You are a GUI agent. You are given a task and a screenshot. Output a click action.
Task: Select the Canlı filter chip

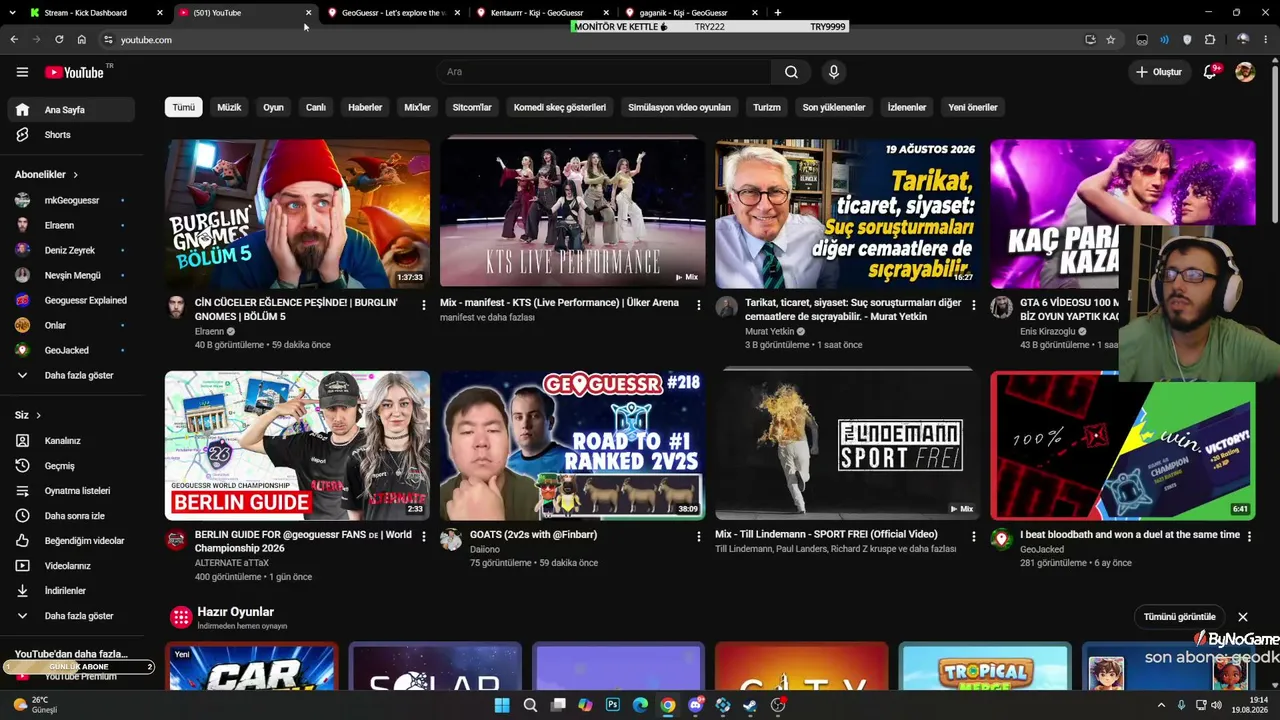pos(316,107)
